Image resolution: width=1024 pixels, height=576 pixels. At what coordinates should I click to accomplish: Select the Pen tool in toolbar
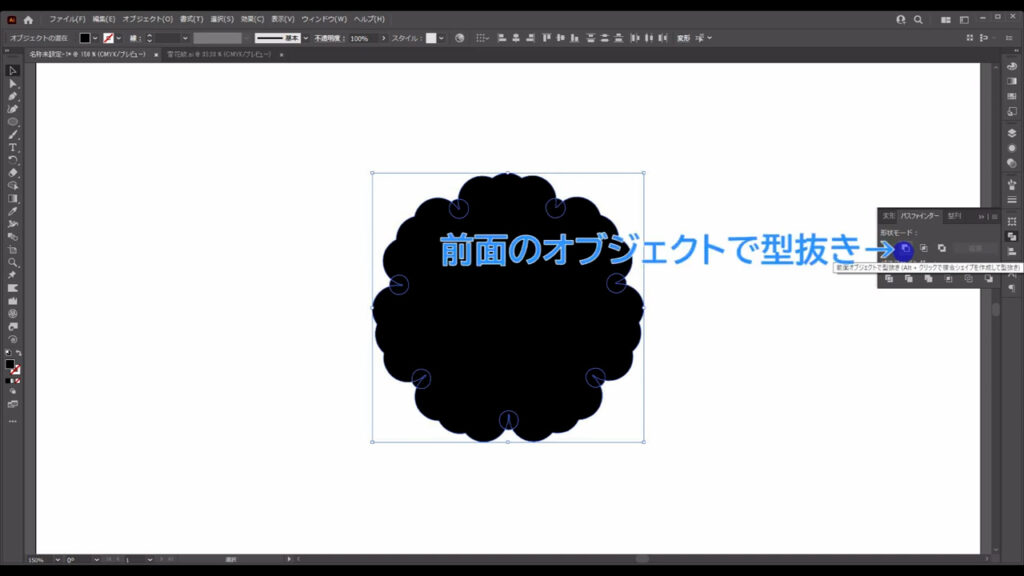click(13, 96)
